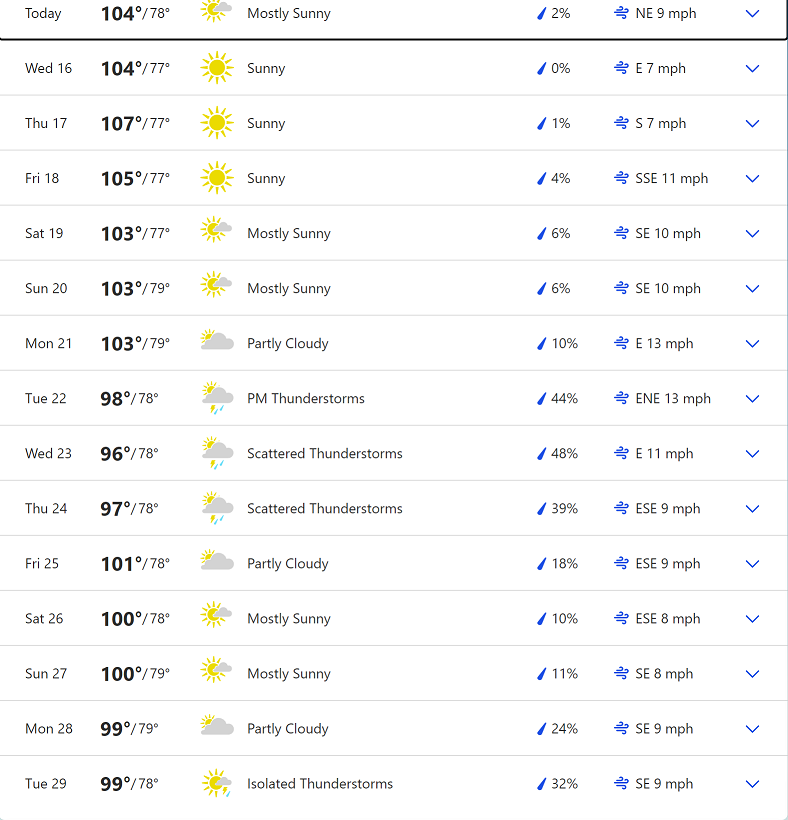Click the mostly sunny icon for Sat 19

[x=216, y=230]
